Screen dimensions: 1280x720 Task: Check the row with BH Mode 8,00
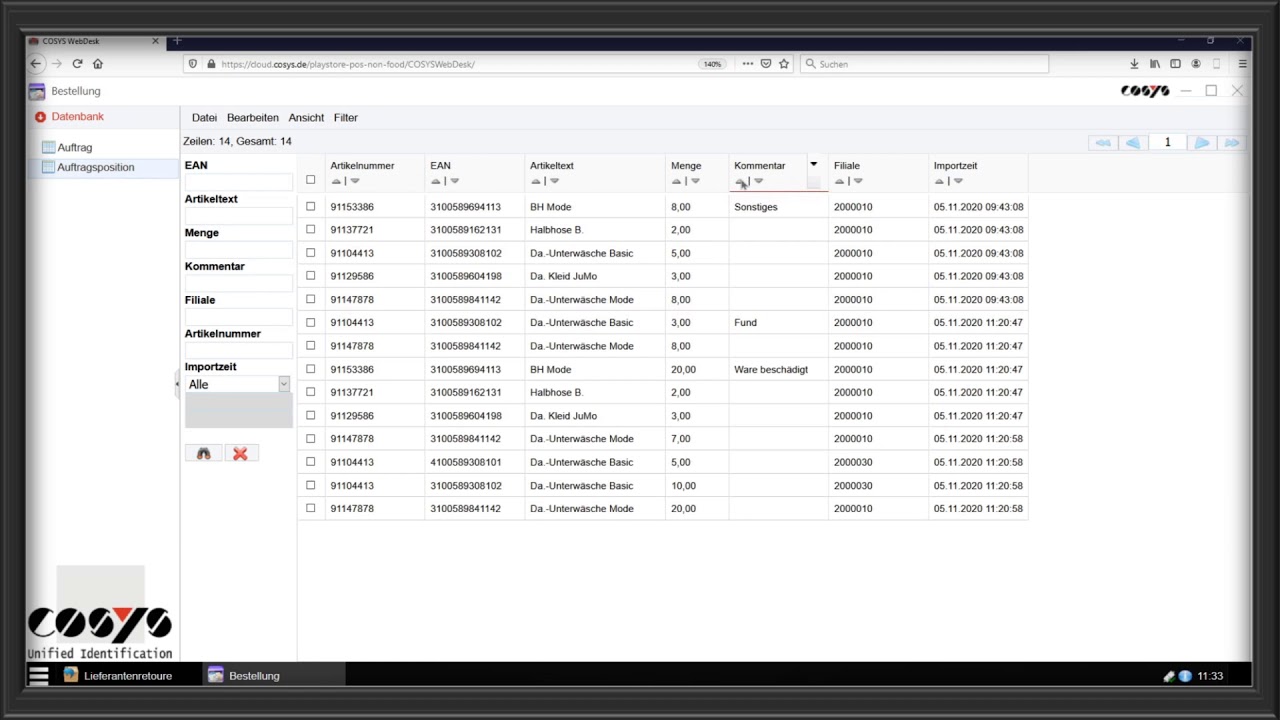[x=311, y=207]
